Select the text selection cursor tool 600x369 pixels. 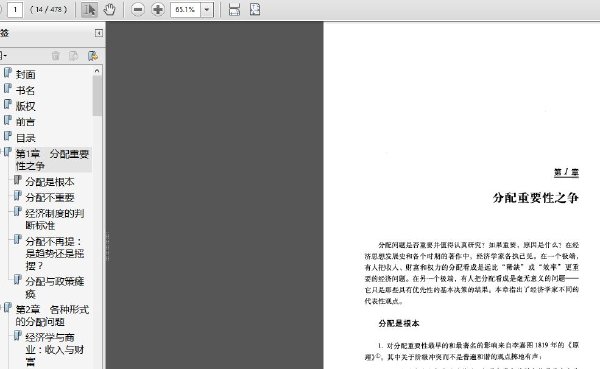89,10
